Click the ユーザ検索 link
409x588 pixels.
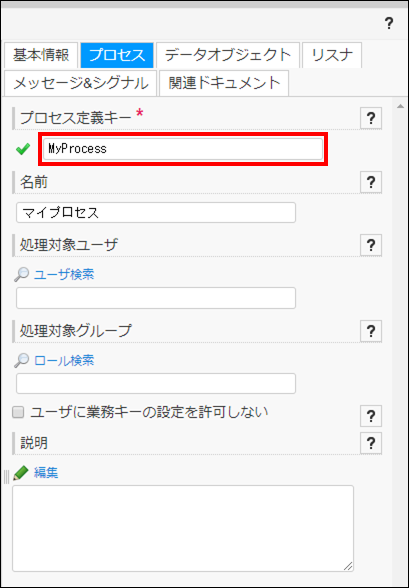point(64,275)
